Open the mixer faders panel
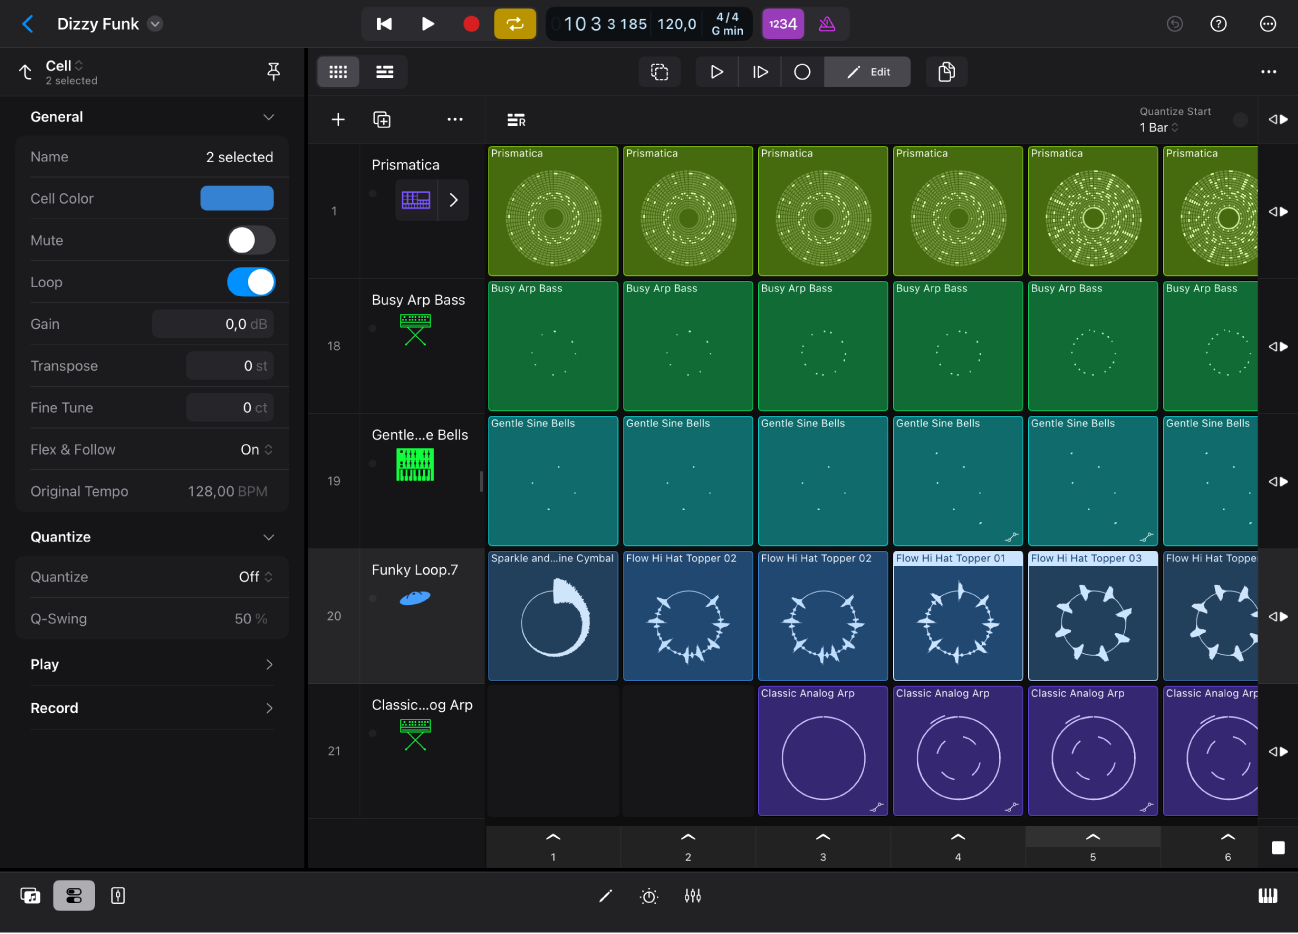This screenshot has height=934, width=1298. [x=693, y=895]
